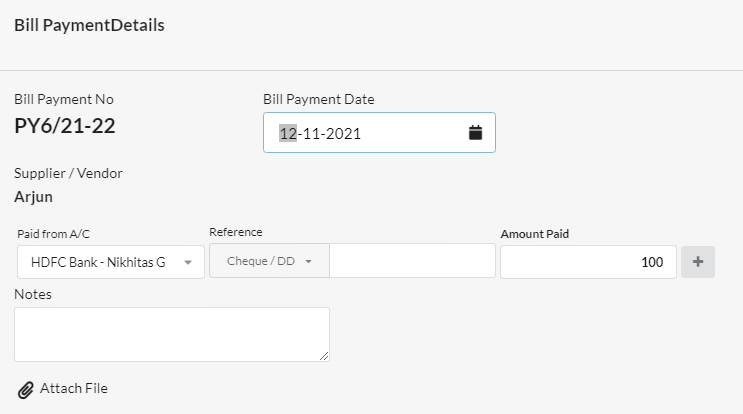Screen dimensions: 743x414
Task: Click the Notes box resize handle
Action: (324, 356)
